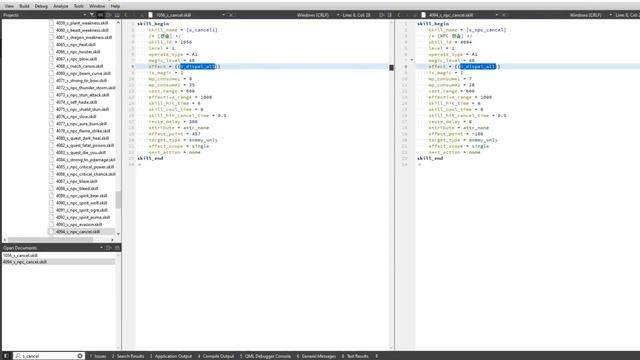Go back in right editor navigation
640x360 pixels.
tap(399, 15)
